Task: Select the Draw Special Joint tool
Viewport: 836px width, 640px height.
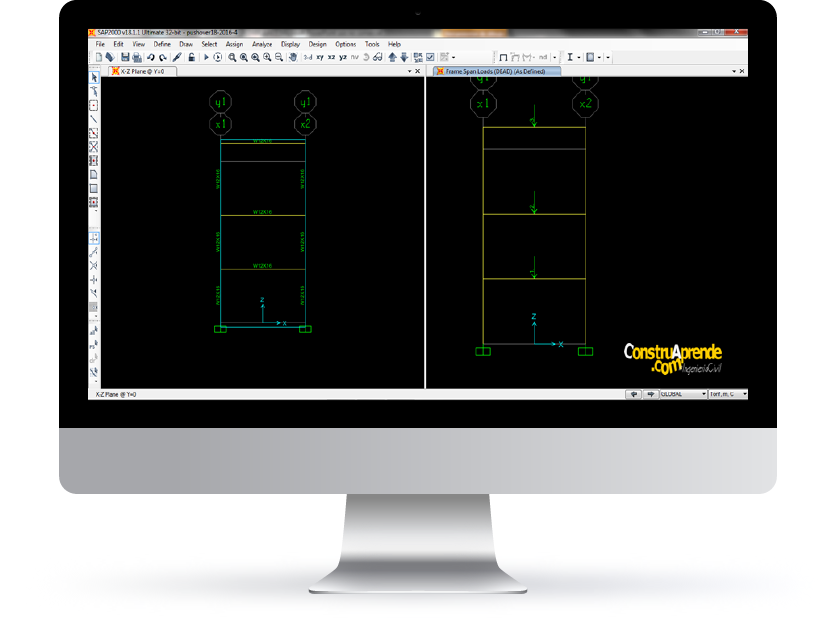Action: 94,106
